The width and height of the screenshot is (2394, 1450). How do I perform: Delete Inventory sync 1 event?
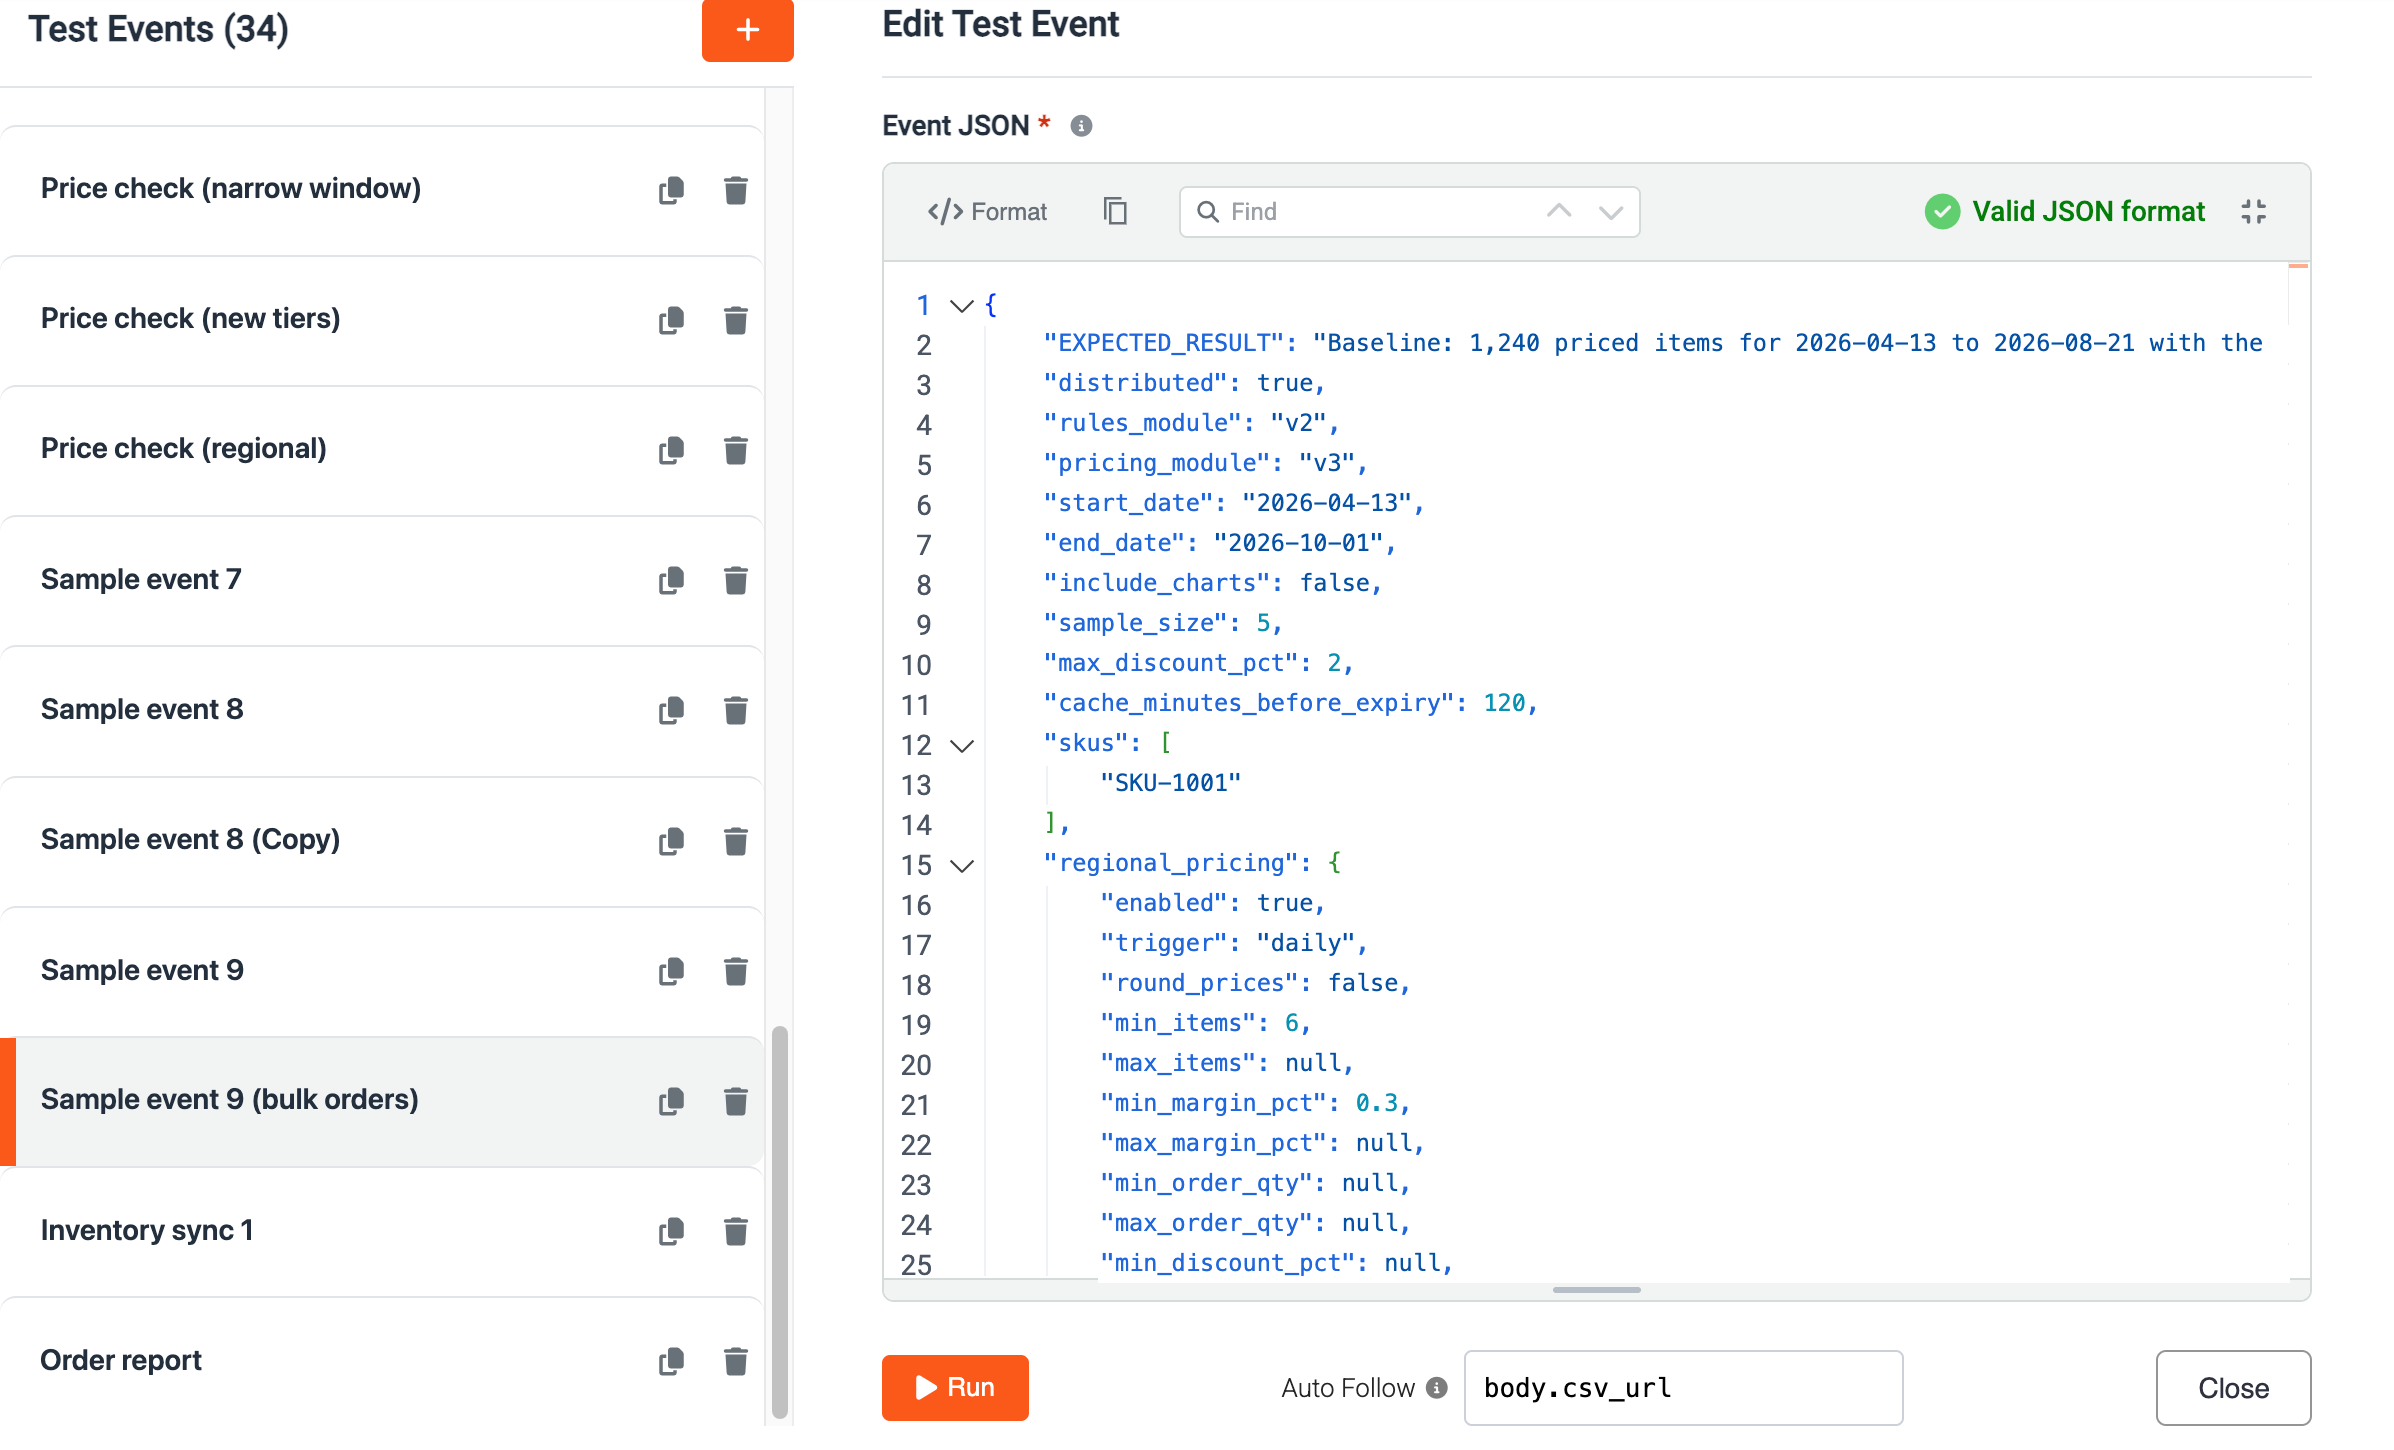[735, 1231]
